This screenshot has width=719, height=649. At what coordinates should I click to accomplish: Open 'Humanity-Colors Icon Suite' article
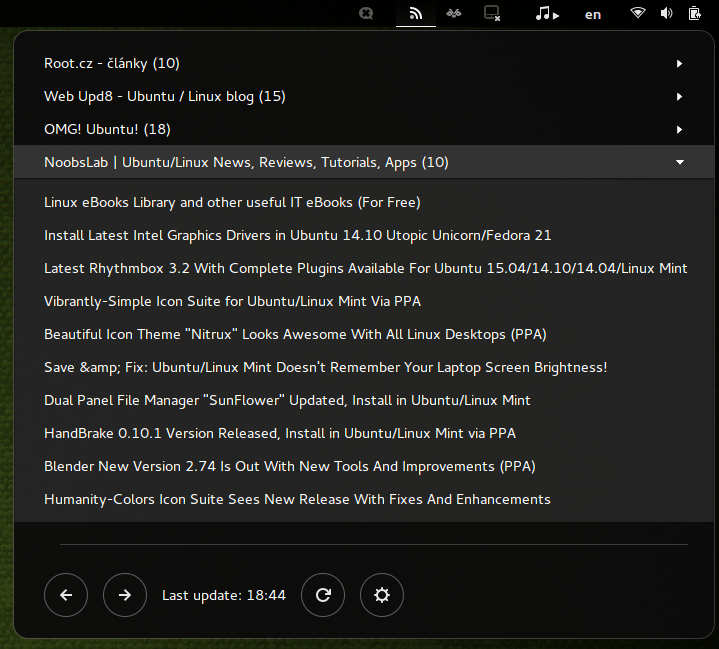[x=364, y=499]
